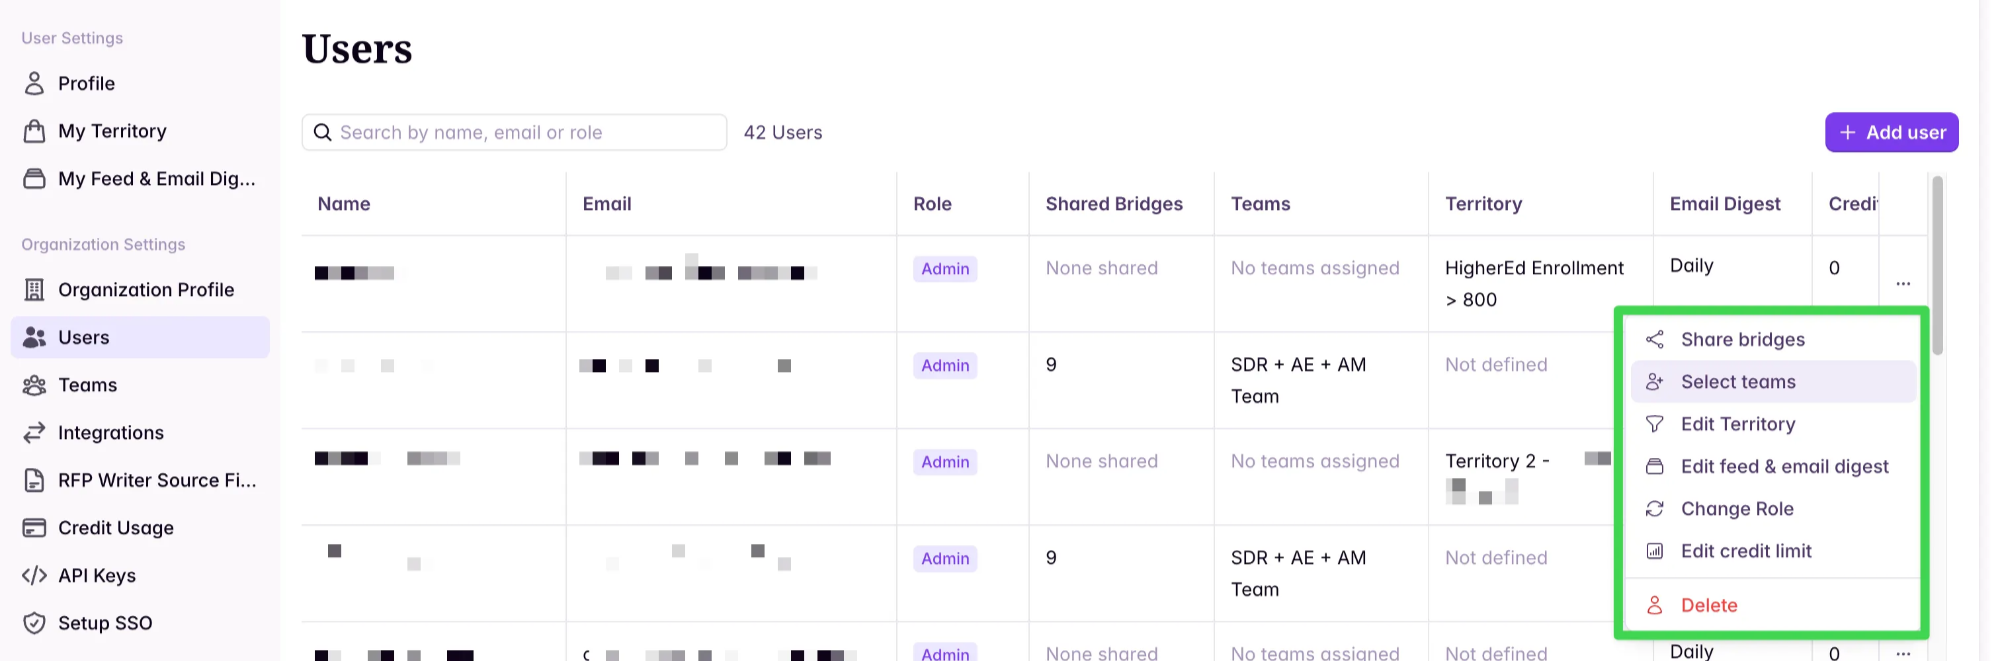Image resolution: width=2000 pixels, height=661 pixels.
Task: Click the 42 Users count label
Action: pos(783,132)
